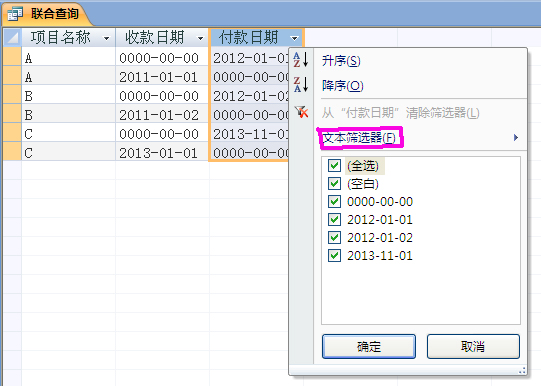
Task: Select the 项目名称 column header
Action: click(x=68, y=37)
